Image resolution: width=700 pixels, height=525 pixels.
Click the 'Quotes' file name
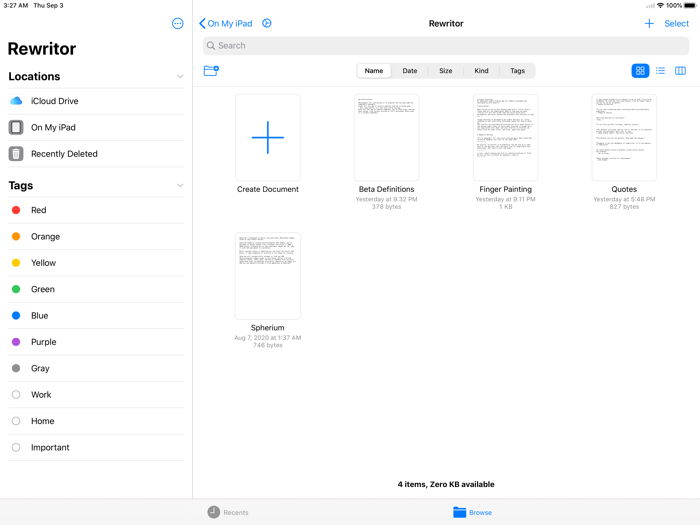pos(624,189)
